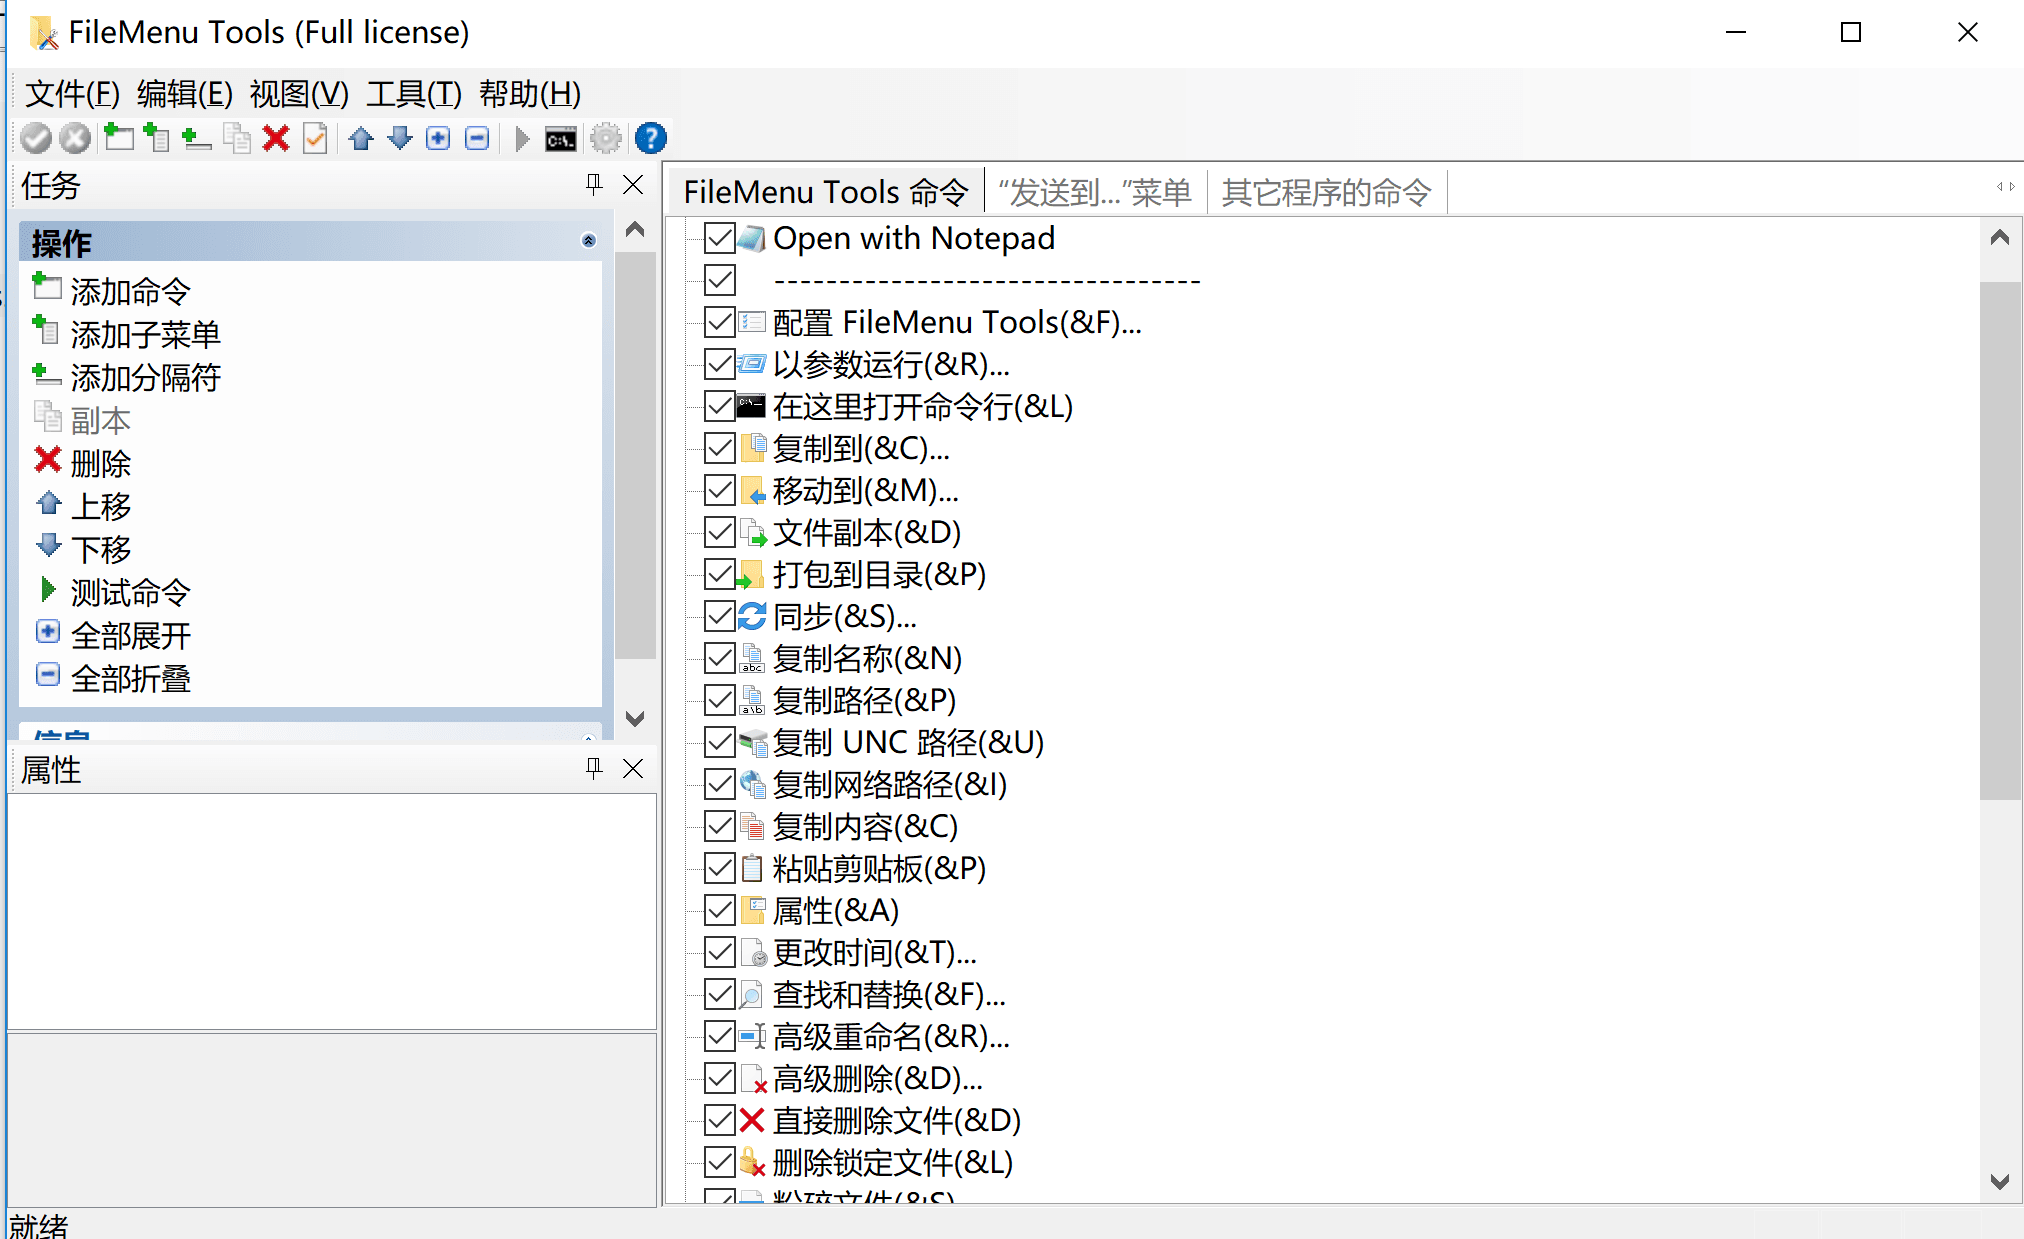Image resolution: width=2024 pixels, height=1239 pixels.
Task: Click the Test command play icon in toolbar
Action: click(x=520, y=138)
